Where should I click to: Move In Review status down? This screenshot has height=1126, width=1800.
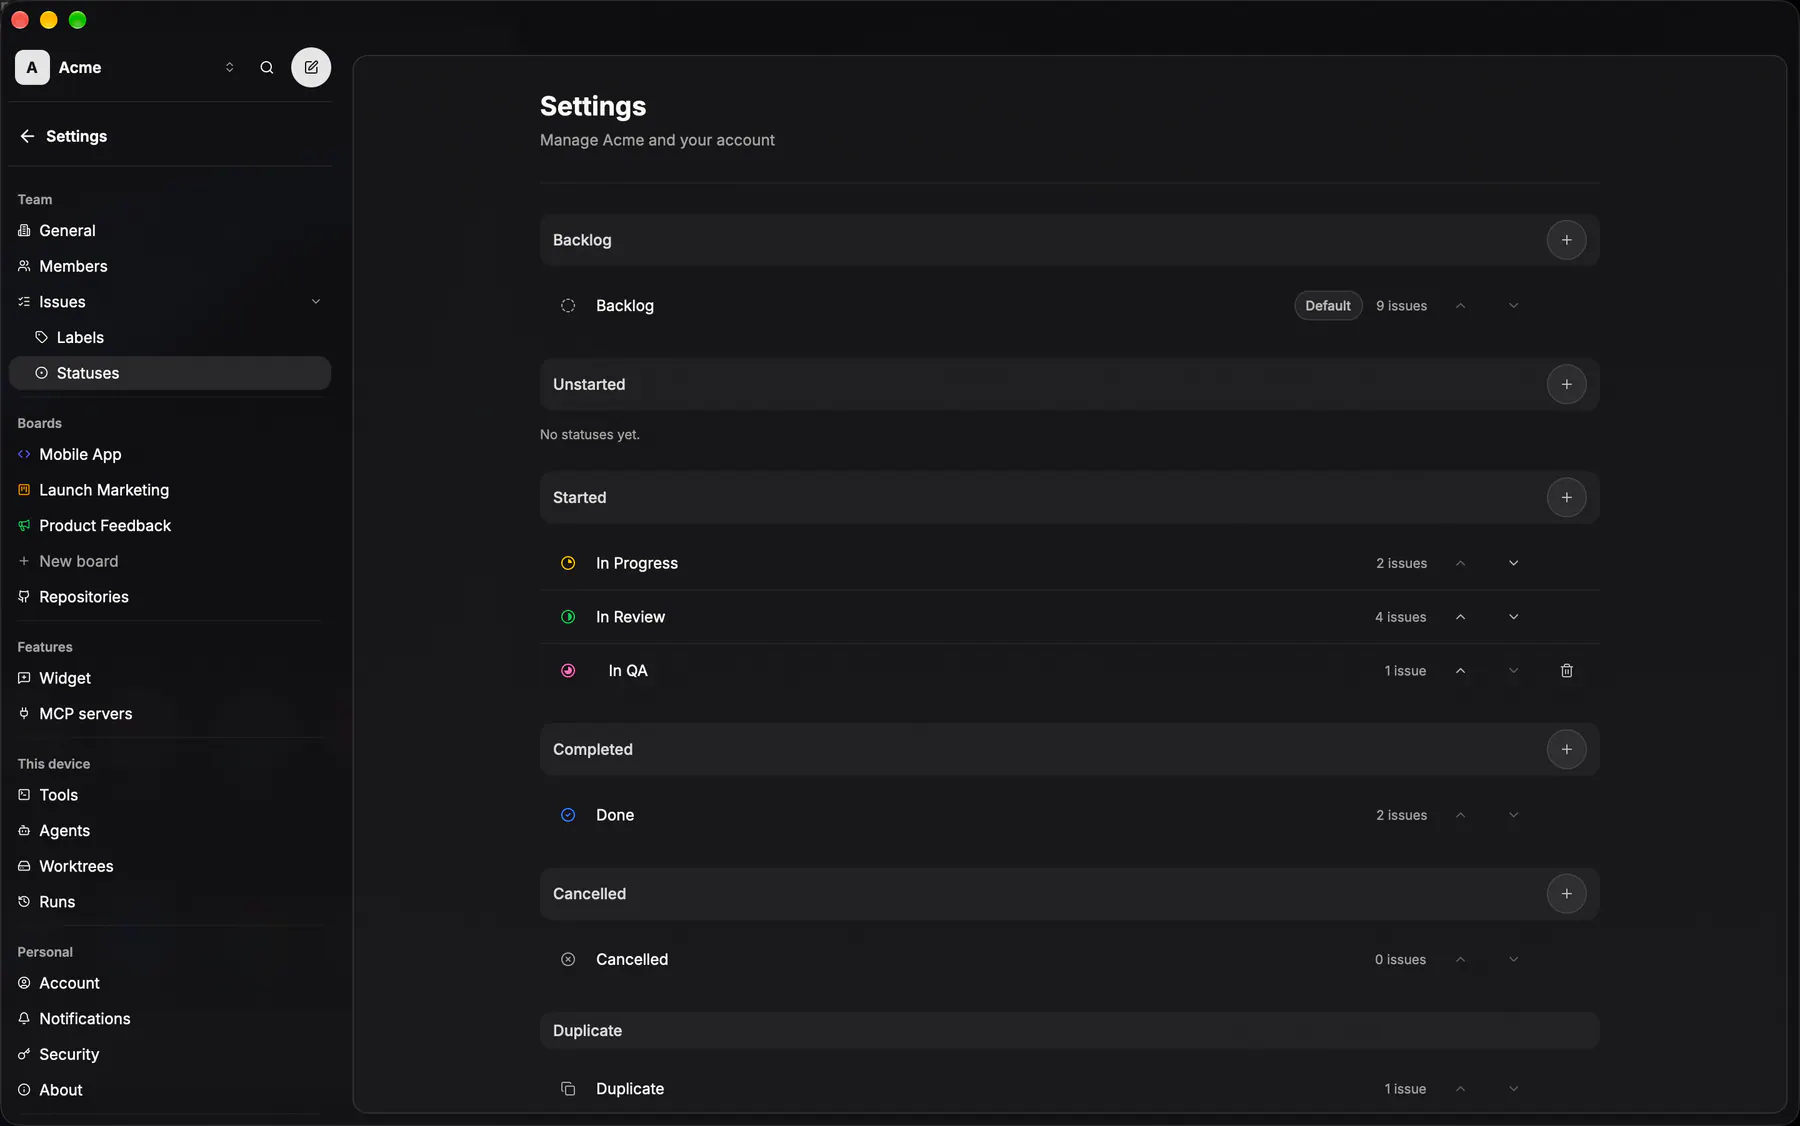(1513, 617)
